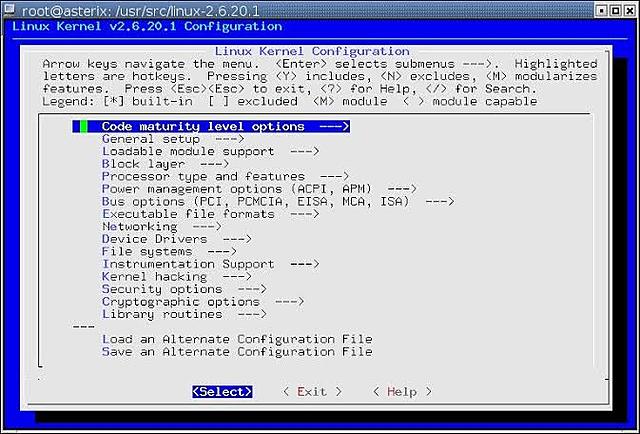
Task: Select Library routines entry
Action: coord(184,314)
